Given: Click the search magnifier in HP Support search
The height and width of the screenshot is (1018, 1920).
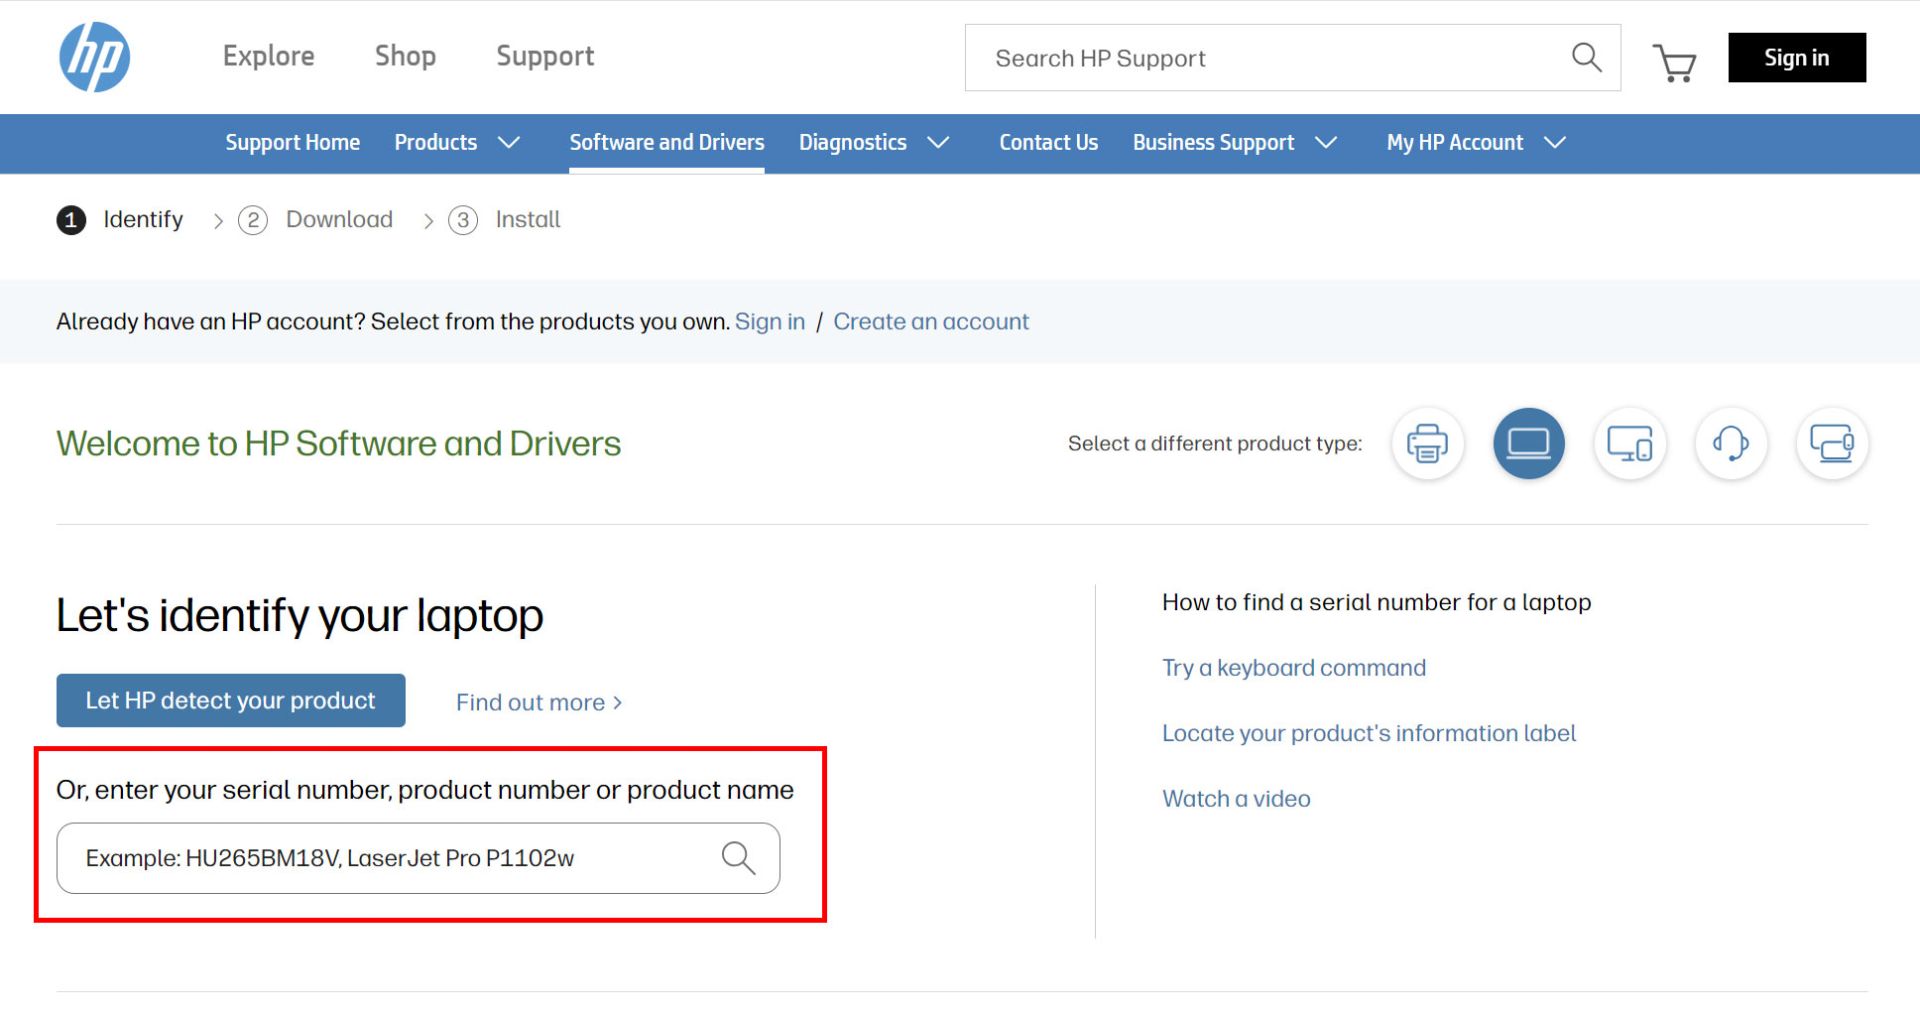Looking at the screenshot, I should 1586,57.
